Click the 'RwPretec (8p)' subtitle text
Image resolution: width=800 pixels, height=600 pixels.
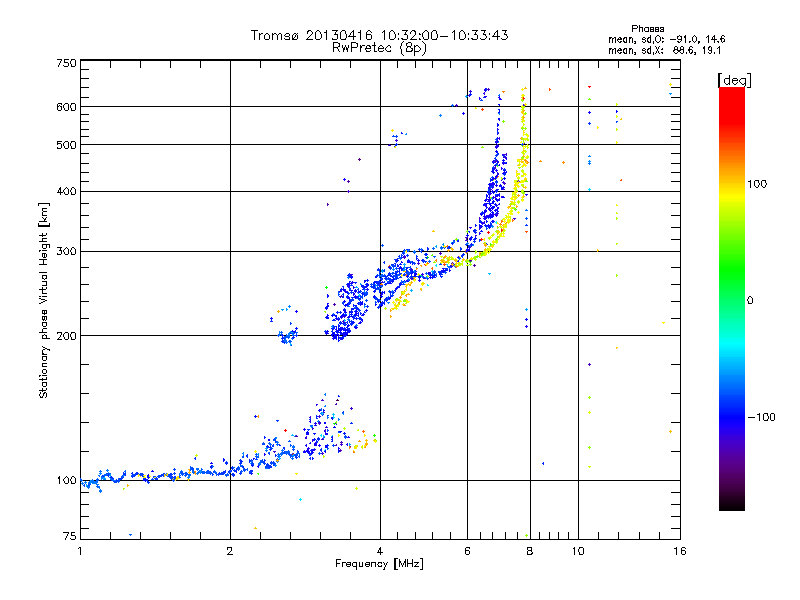point(379,48)
